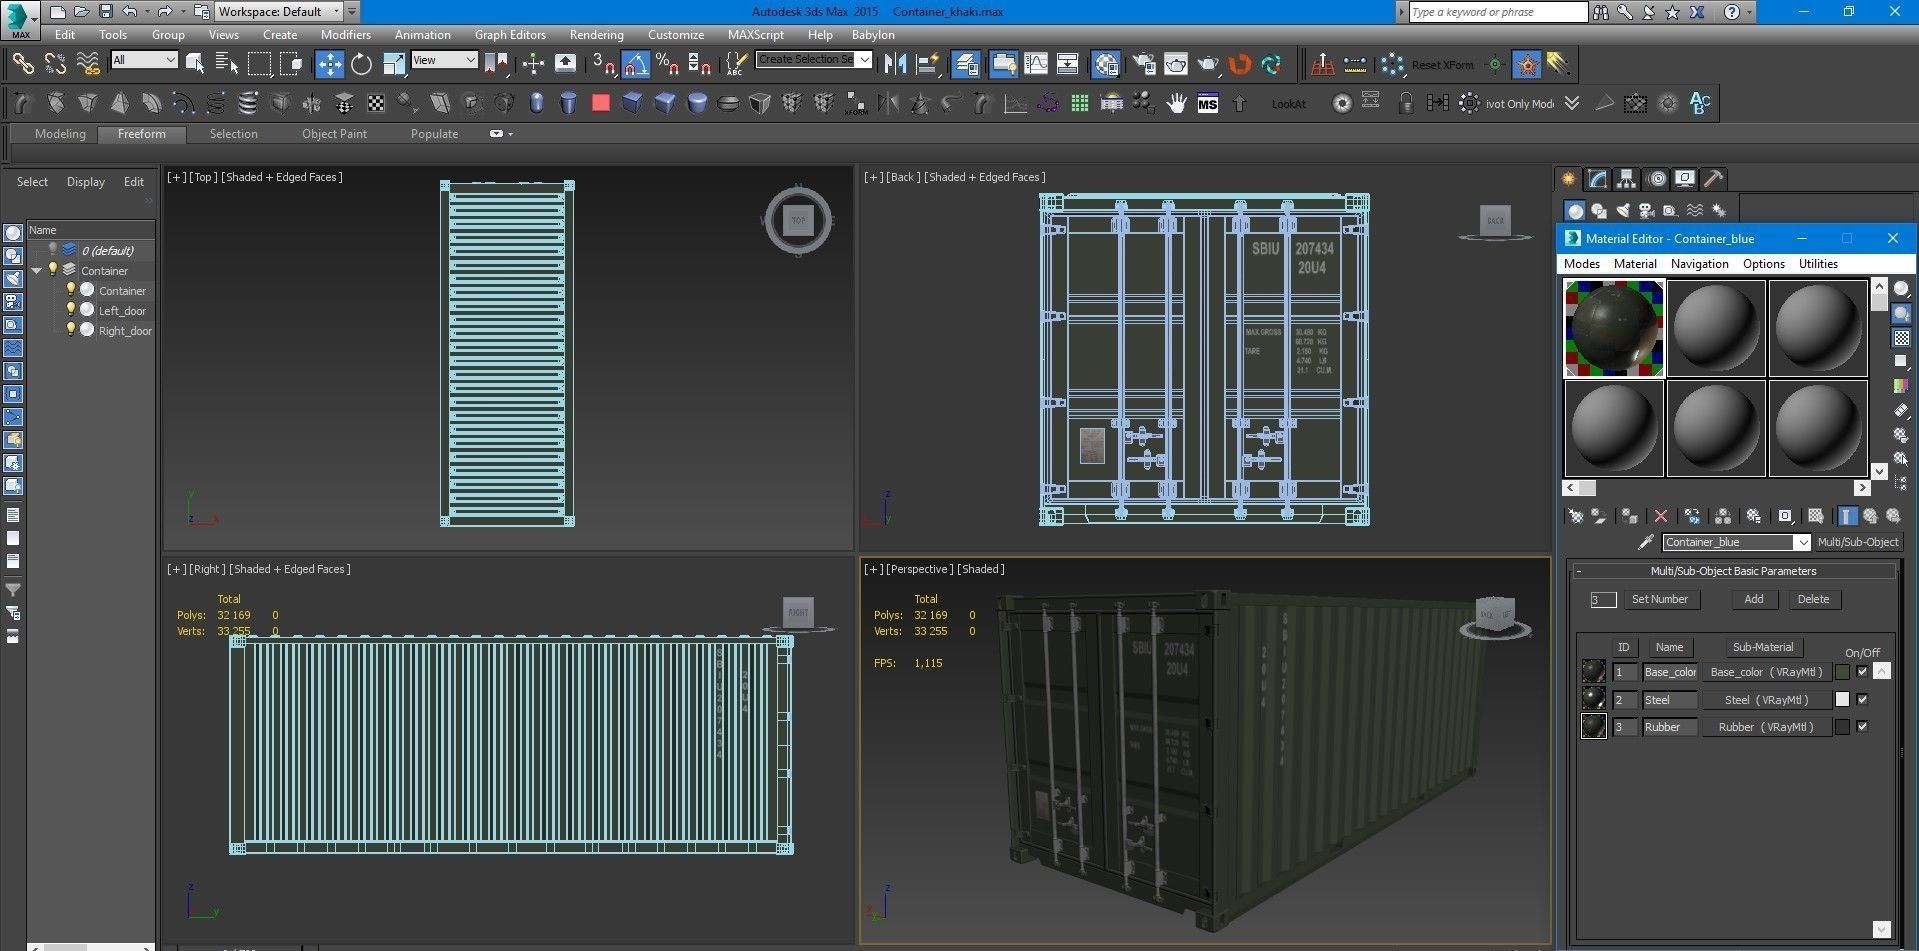The image size is (1919, 951).
Task: Switch to the Modeling ribbon tab
Action: tap(60, 134)
